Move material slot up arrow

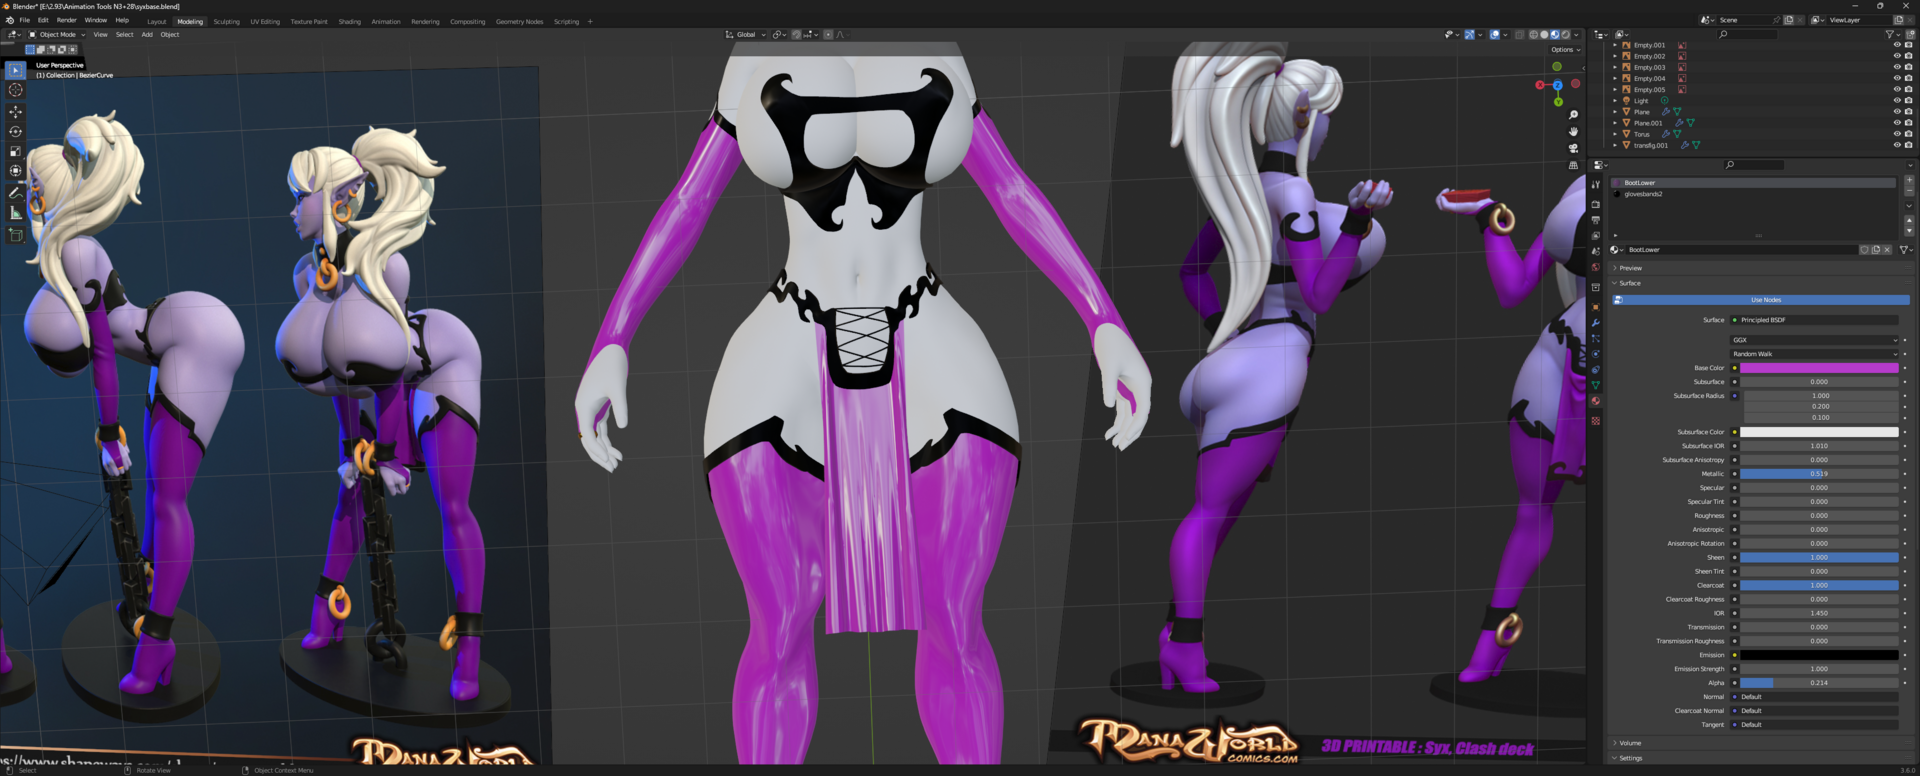(1909, 218)
